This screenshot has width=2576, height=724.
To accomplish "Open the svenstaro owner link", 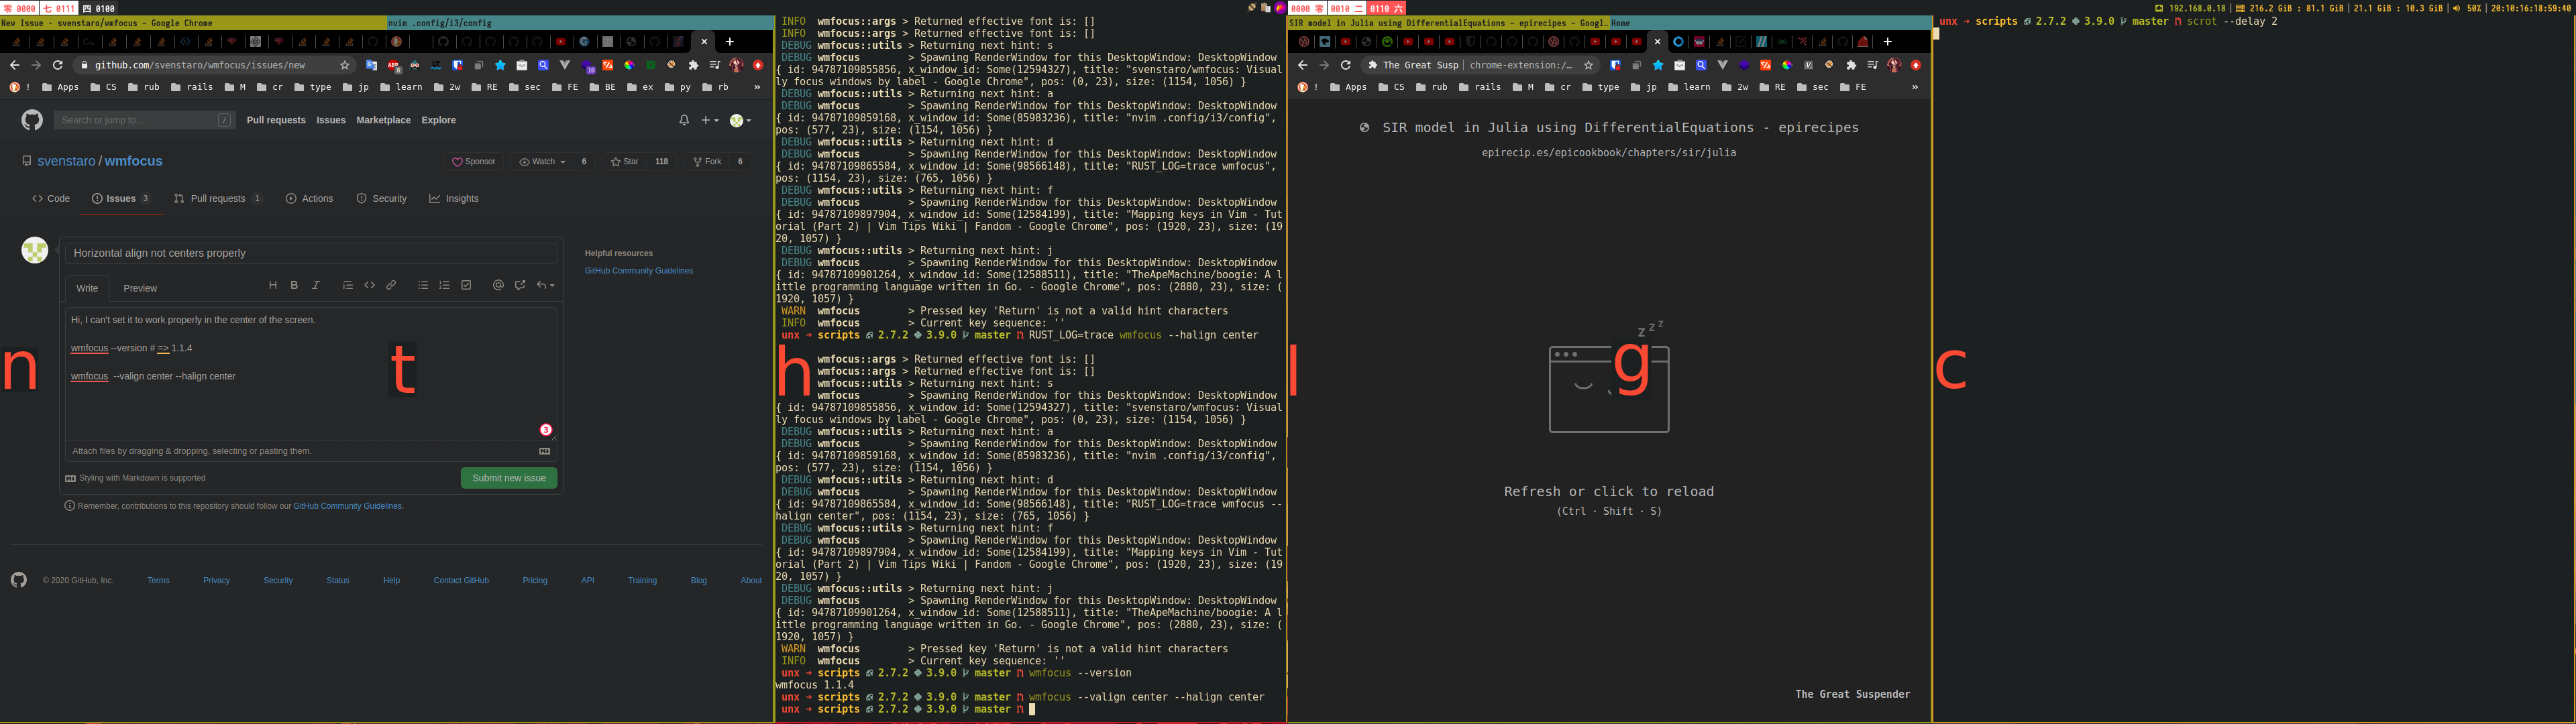I will 67,161.
